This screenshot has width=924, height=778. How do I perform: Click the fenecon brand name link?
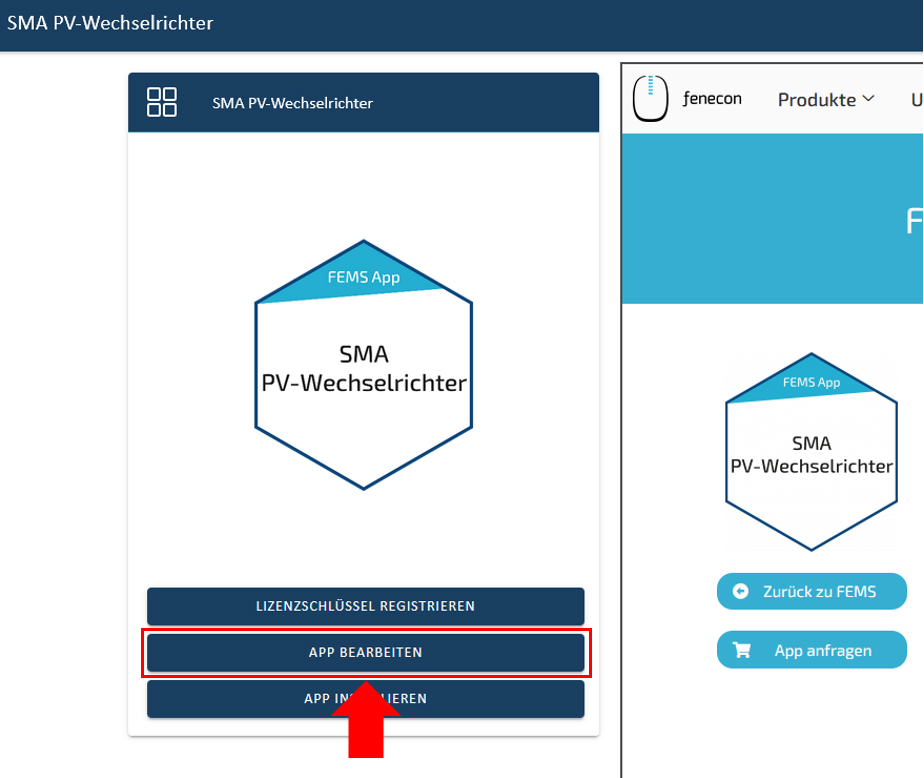pos(712,98)
